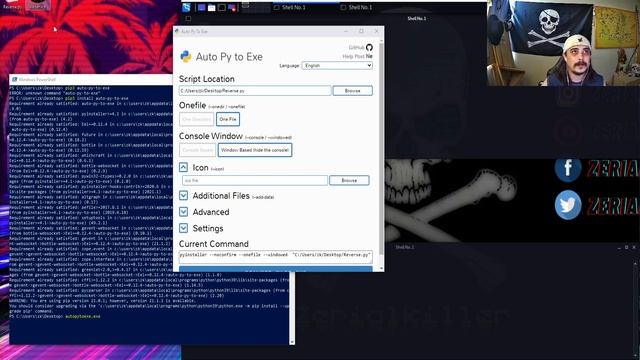
Task: Open the GitHub link icon
Action: pyautogui.click(x=369, y=47)
